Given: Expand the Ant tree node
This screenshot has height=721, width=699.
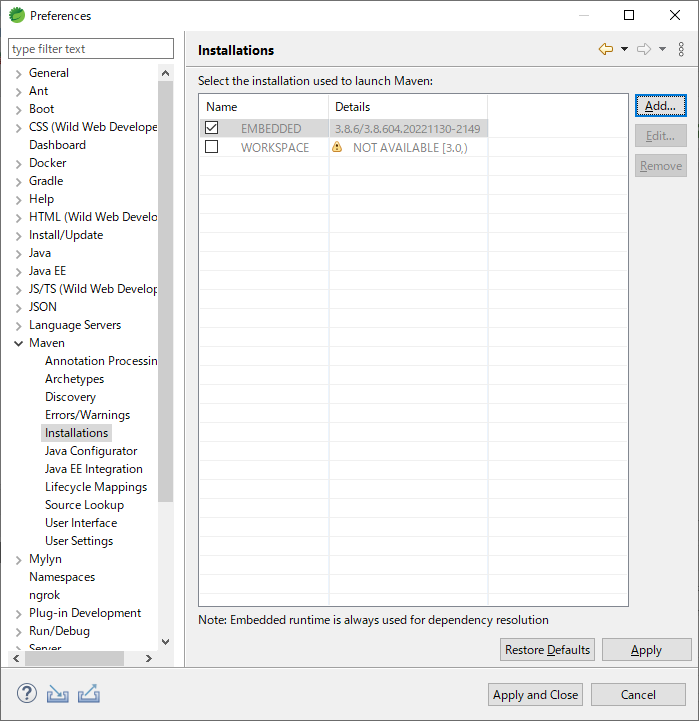Looking at the screenshot, I should click(18, 92).
